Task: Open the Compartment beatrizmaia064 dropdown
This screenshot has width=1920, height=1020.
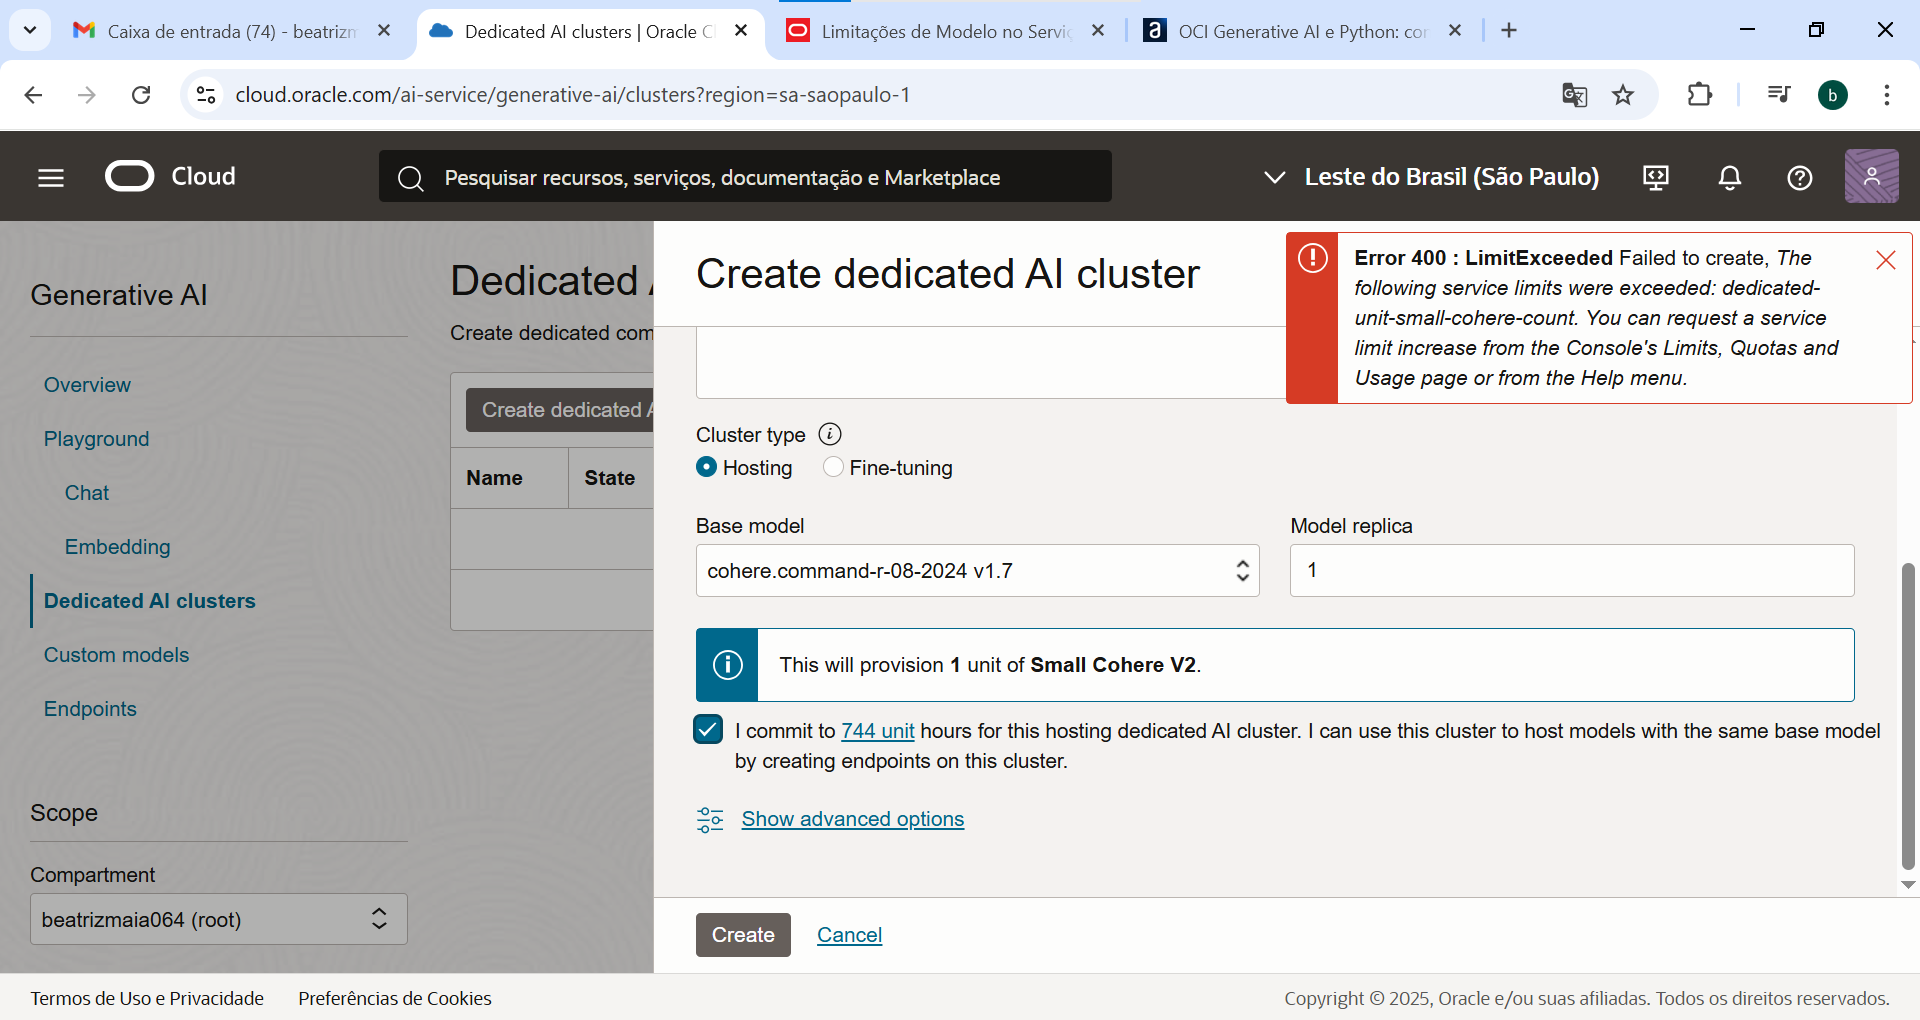Action: pyautogui.click(x=219, y=919)
